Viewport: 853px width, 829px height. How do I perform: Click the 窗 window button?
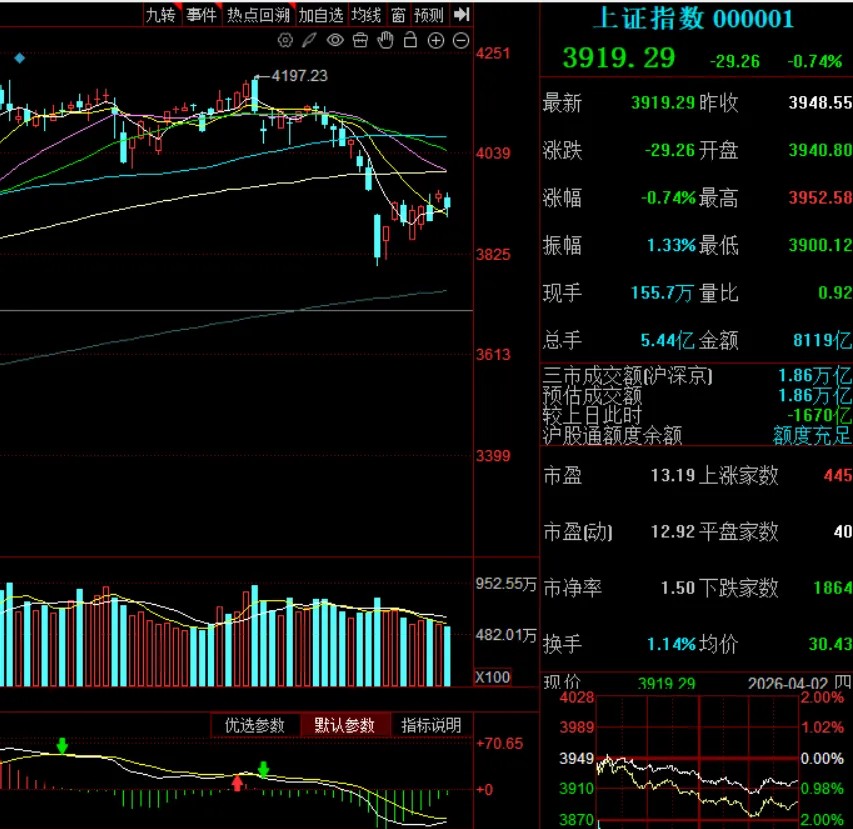[398, 15]
